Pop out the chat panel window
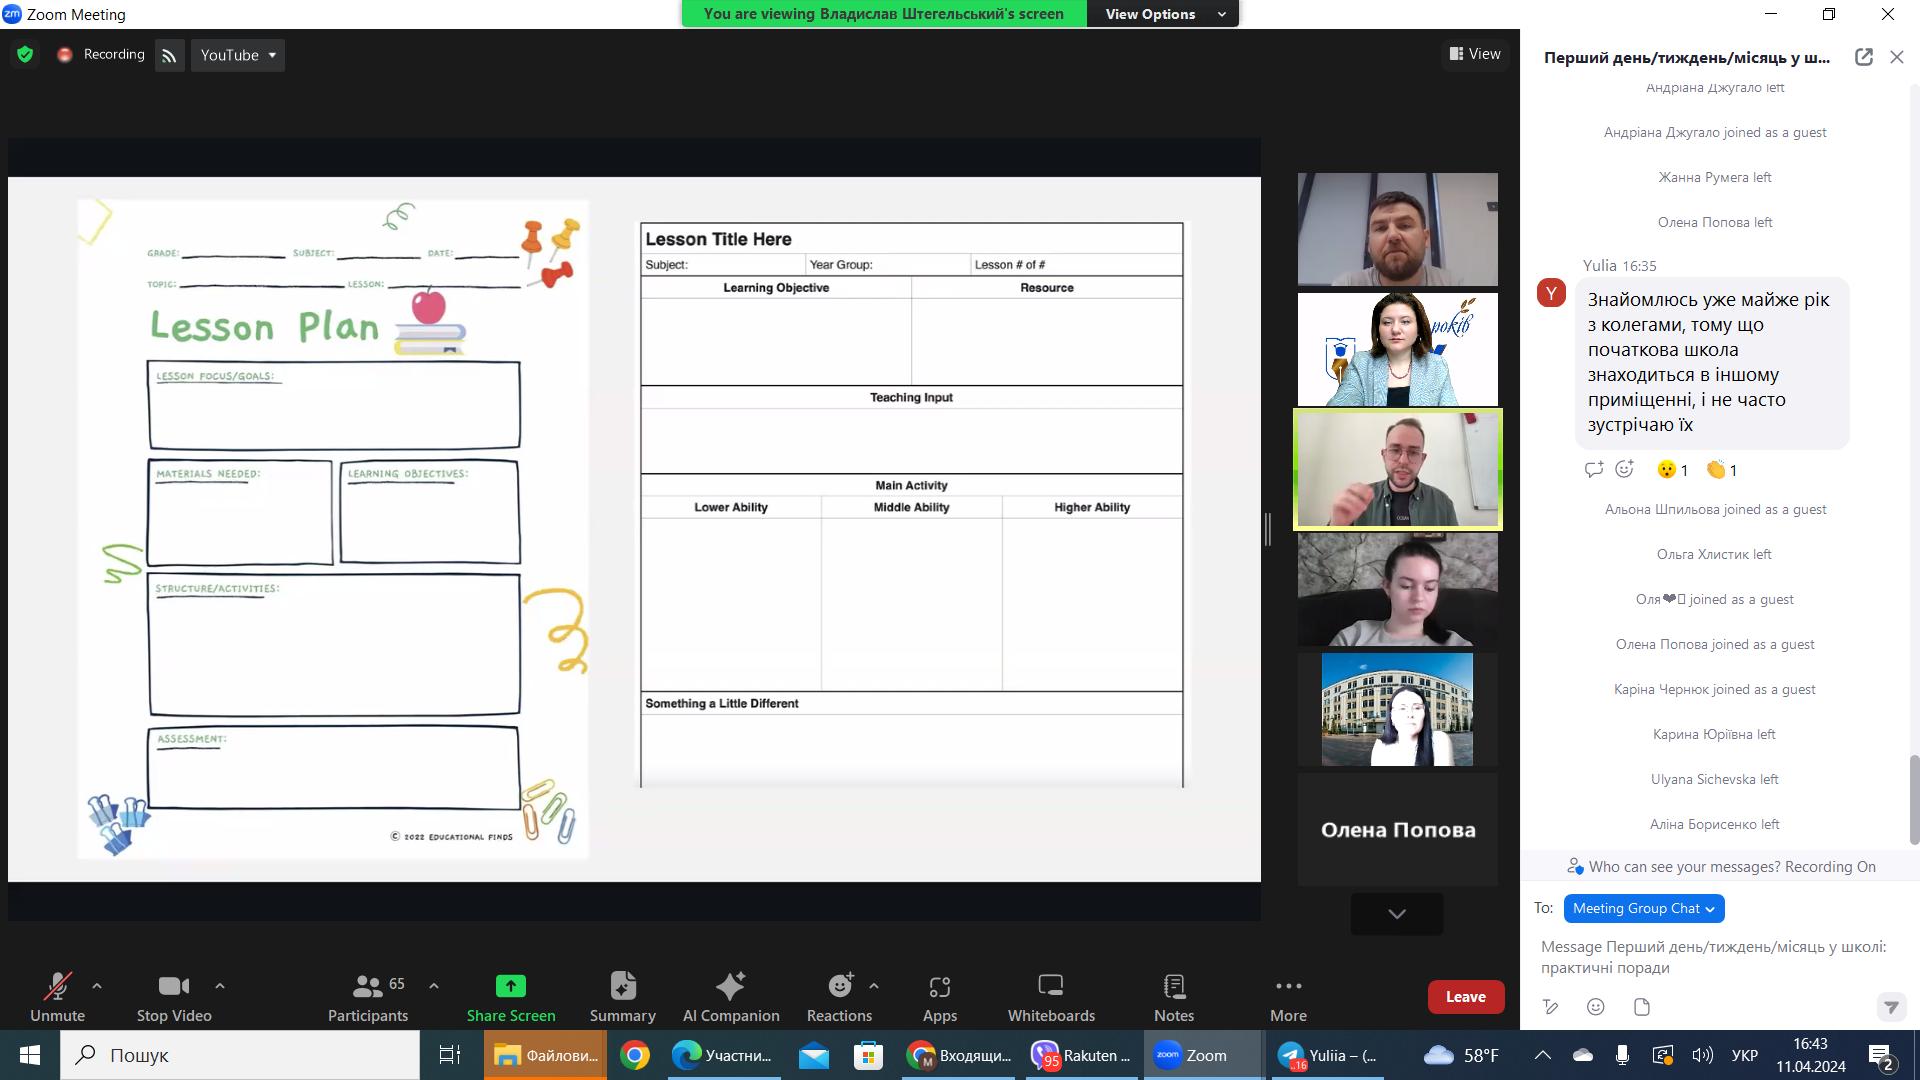Viewport: 1920px width, 1080px height. coord(1863,57)
